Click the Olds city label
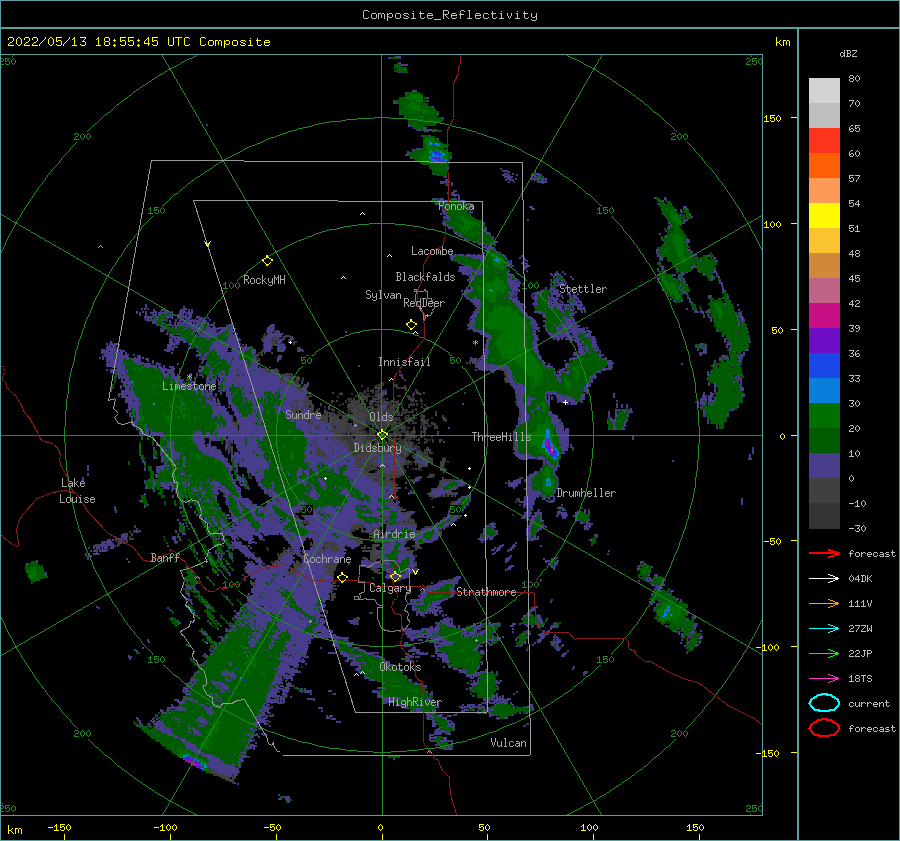This screenshot has width=900, height=841. point(381,416)
